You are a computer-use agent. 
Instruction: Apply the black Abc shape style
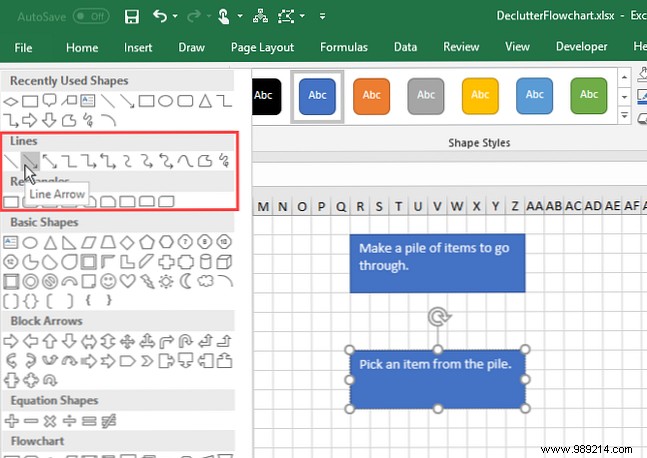tap(266, 96)
